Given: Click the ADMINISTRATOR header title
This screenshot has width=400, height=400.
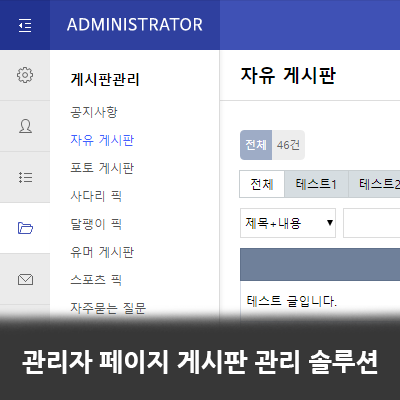Looking at the screenshot, I should (x=135, y=25).
